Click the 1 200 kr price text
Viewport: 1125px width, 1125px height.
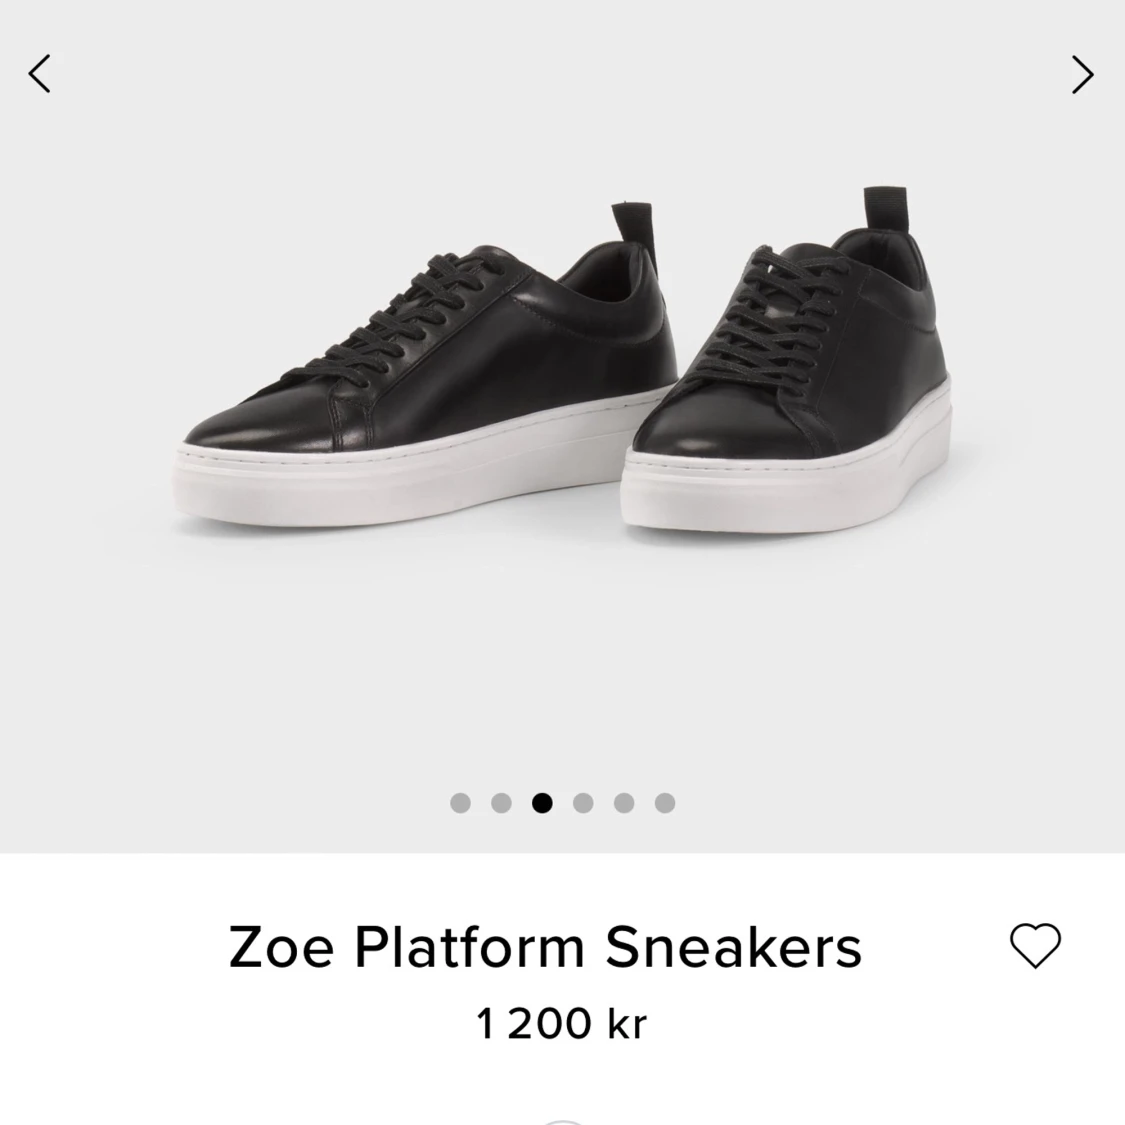point(561,1023)
